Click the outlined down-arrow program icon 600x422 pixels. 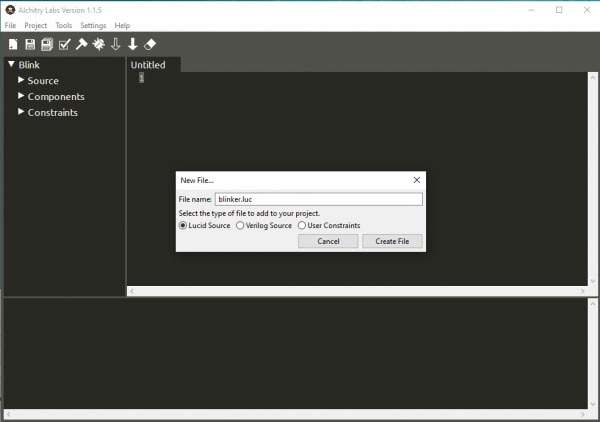click(115, 44)
